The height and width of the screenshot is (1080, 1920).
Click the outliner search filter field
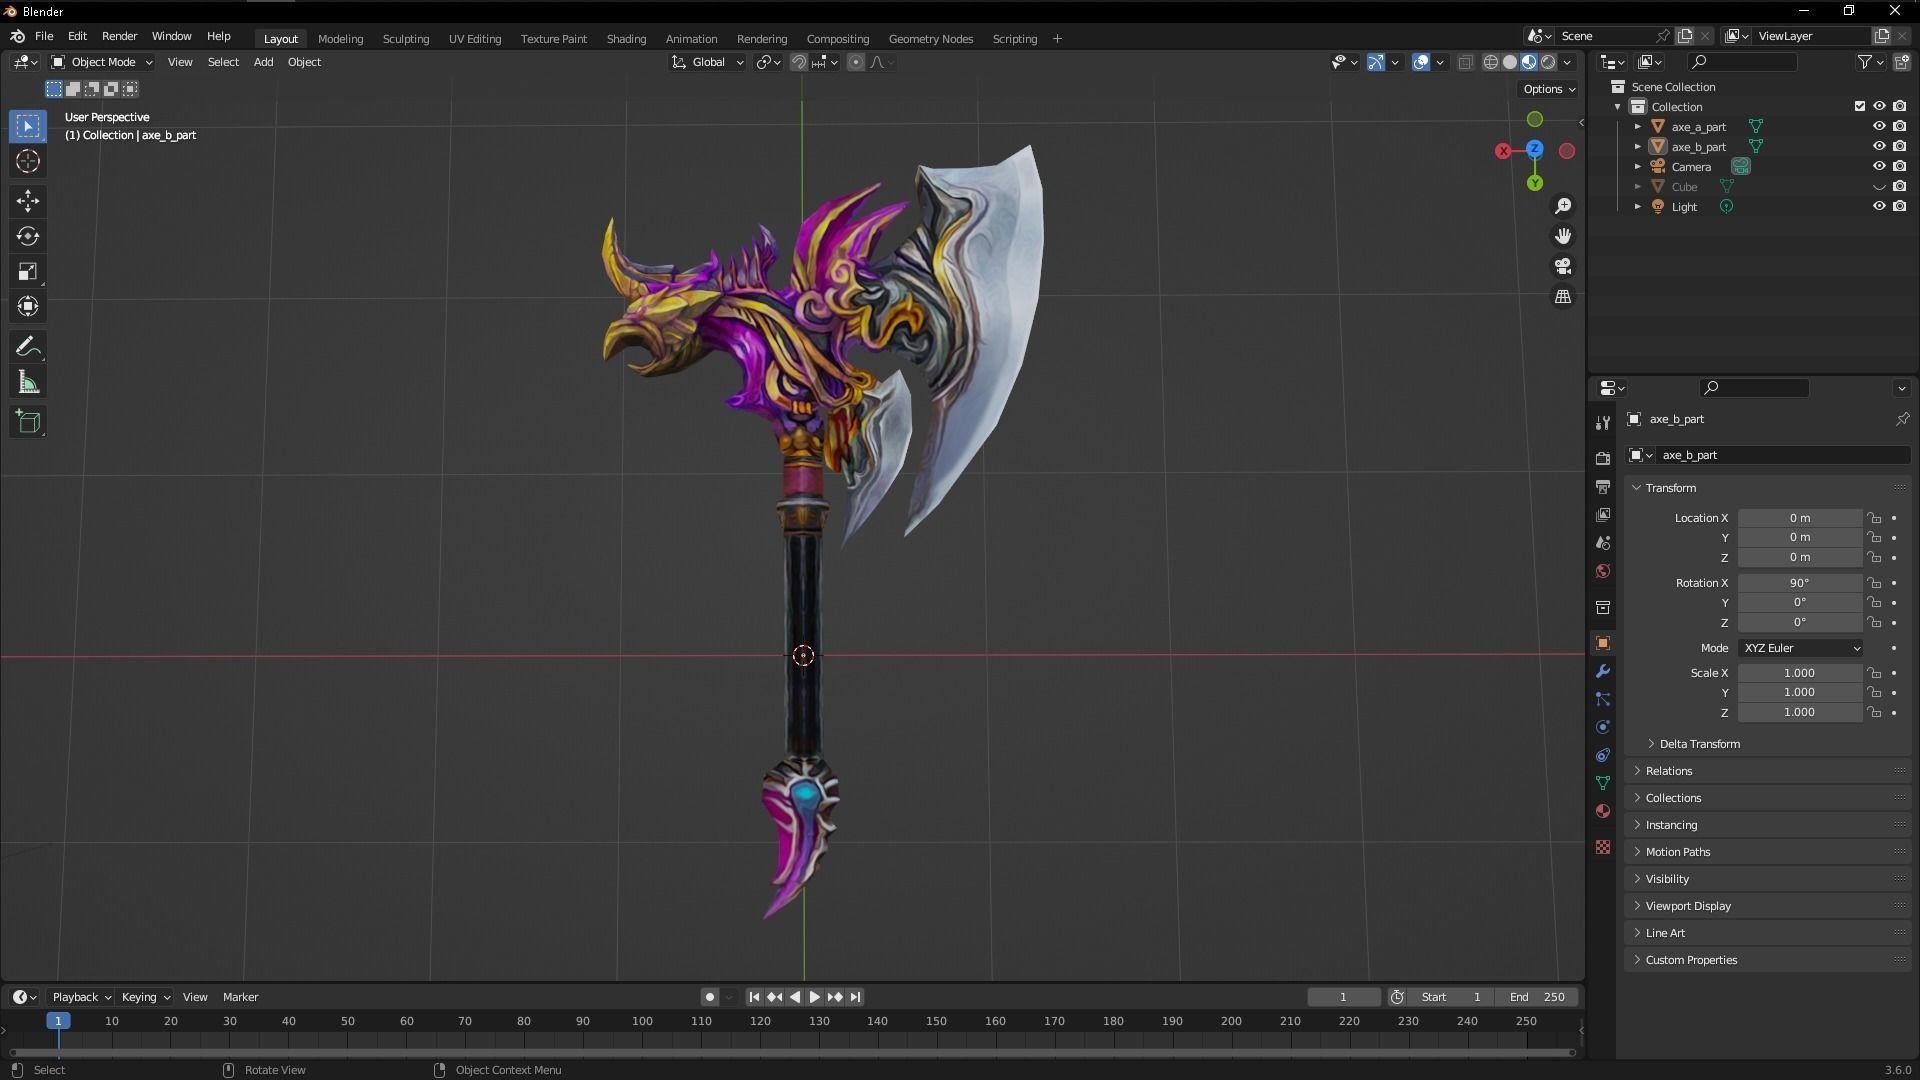coord(1742,62)
